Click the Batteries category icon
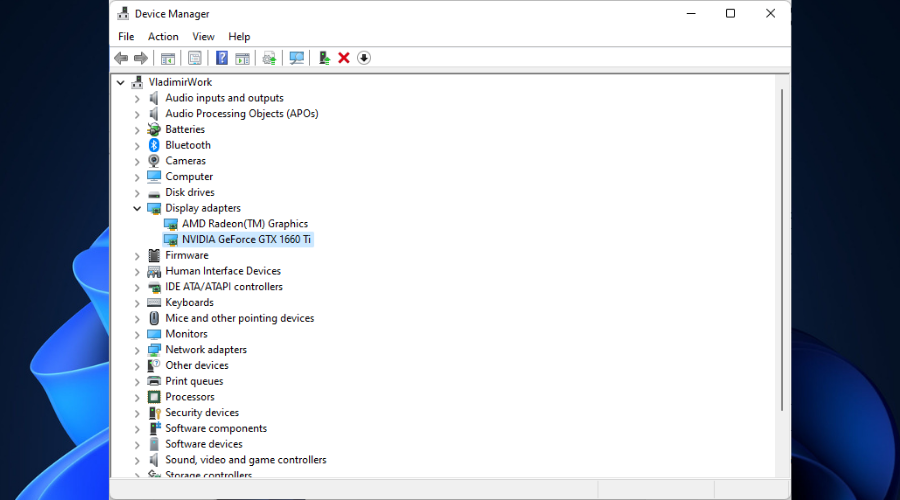Viewport: 900px width, 500px height. [154, 129]
